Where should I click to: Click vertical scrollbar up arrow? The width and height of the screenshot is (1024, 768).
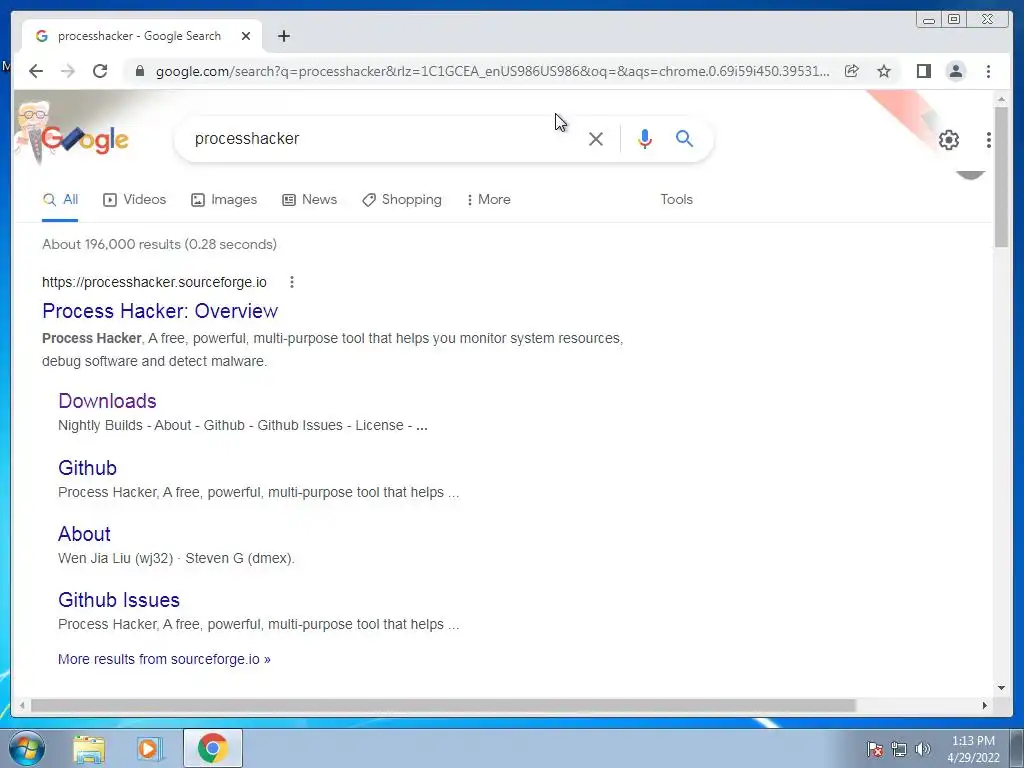coord(1001,99)
